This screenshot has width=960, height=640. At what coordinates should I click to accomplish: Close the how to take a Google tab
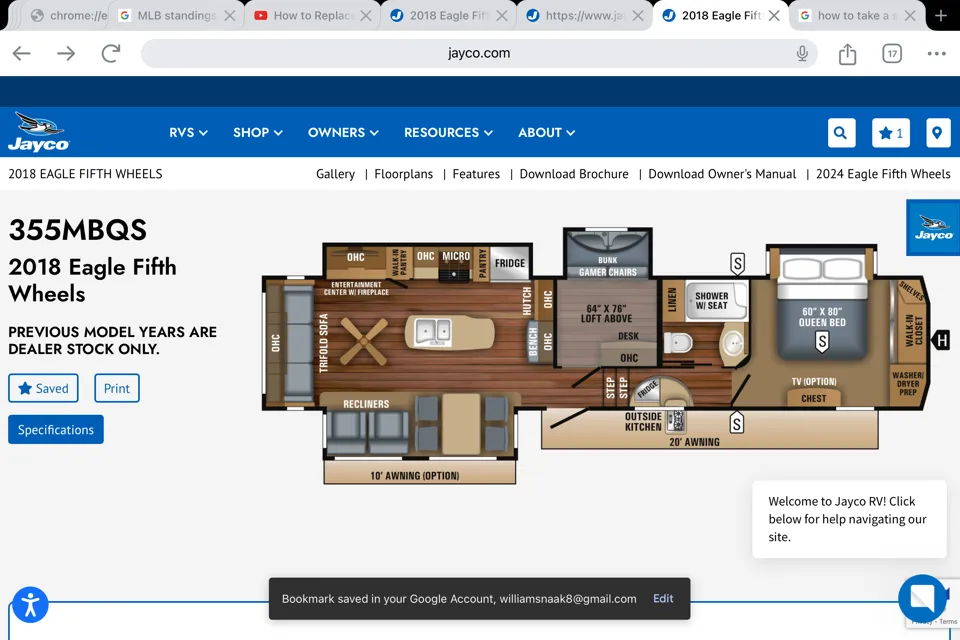(x=910, y=15)
